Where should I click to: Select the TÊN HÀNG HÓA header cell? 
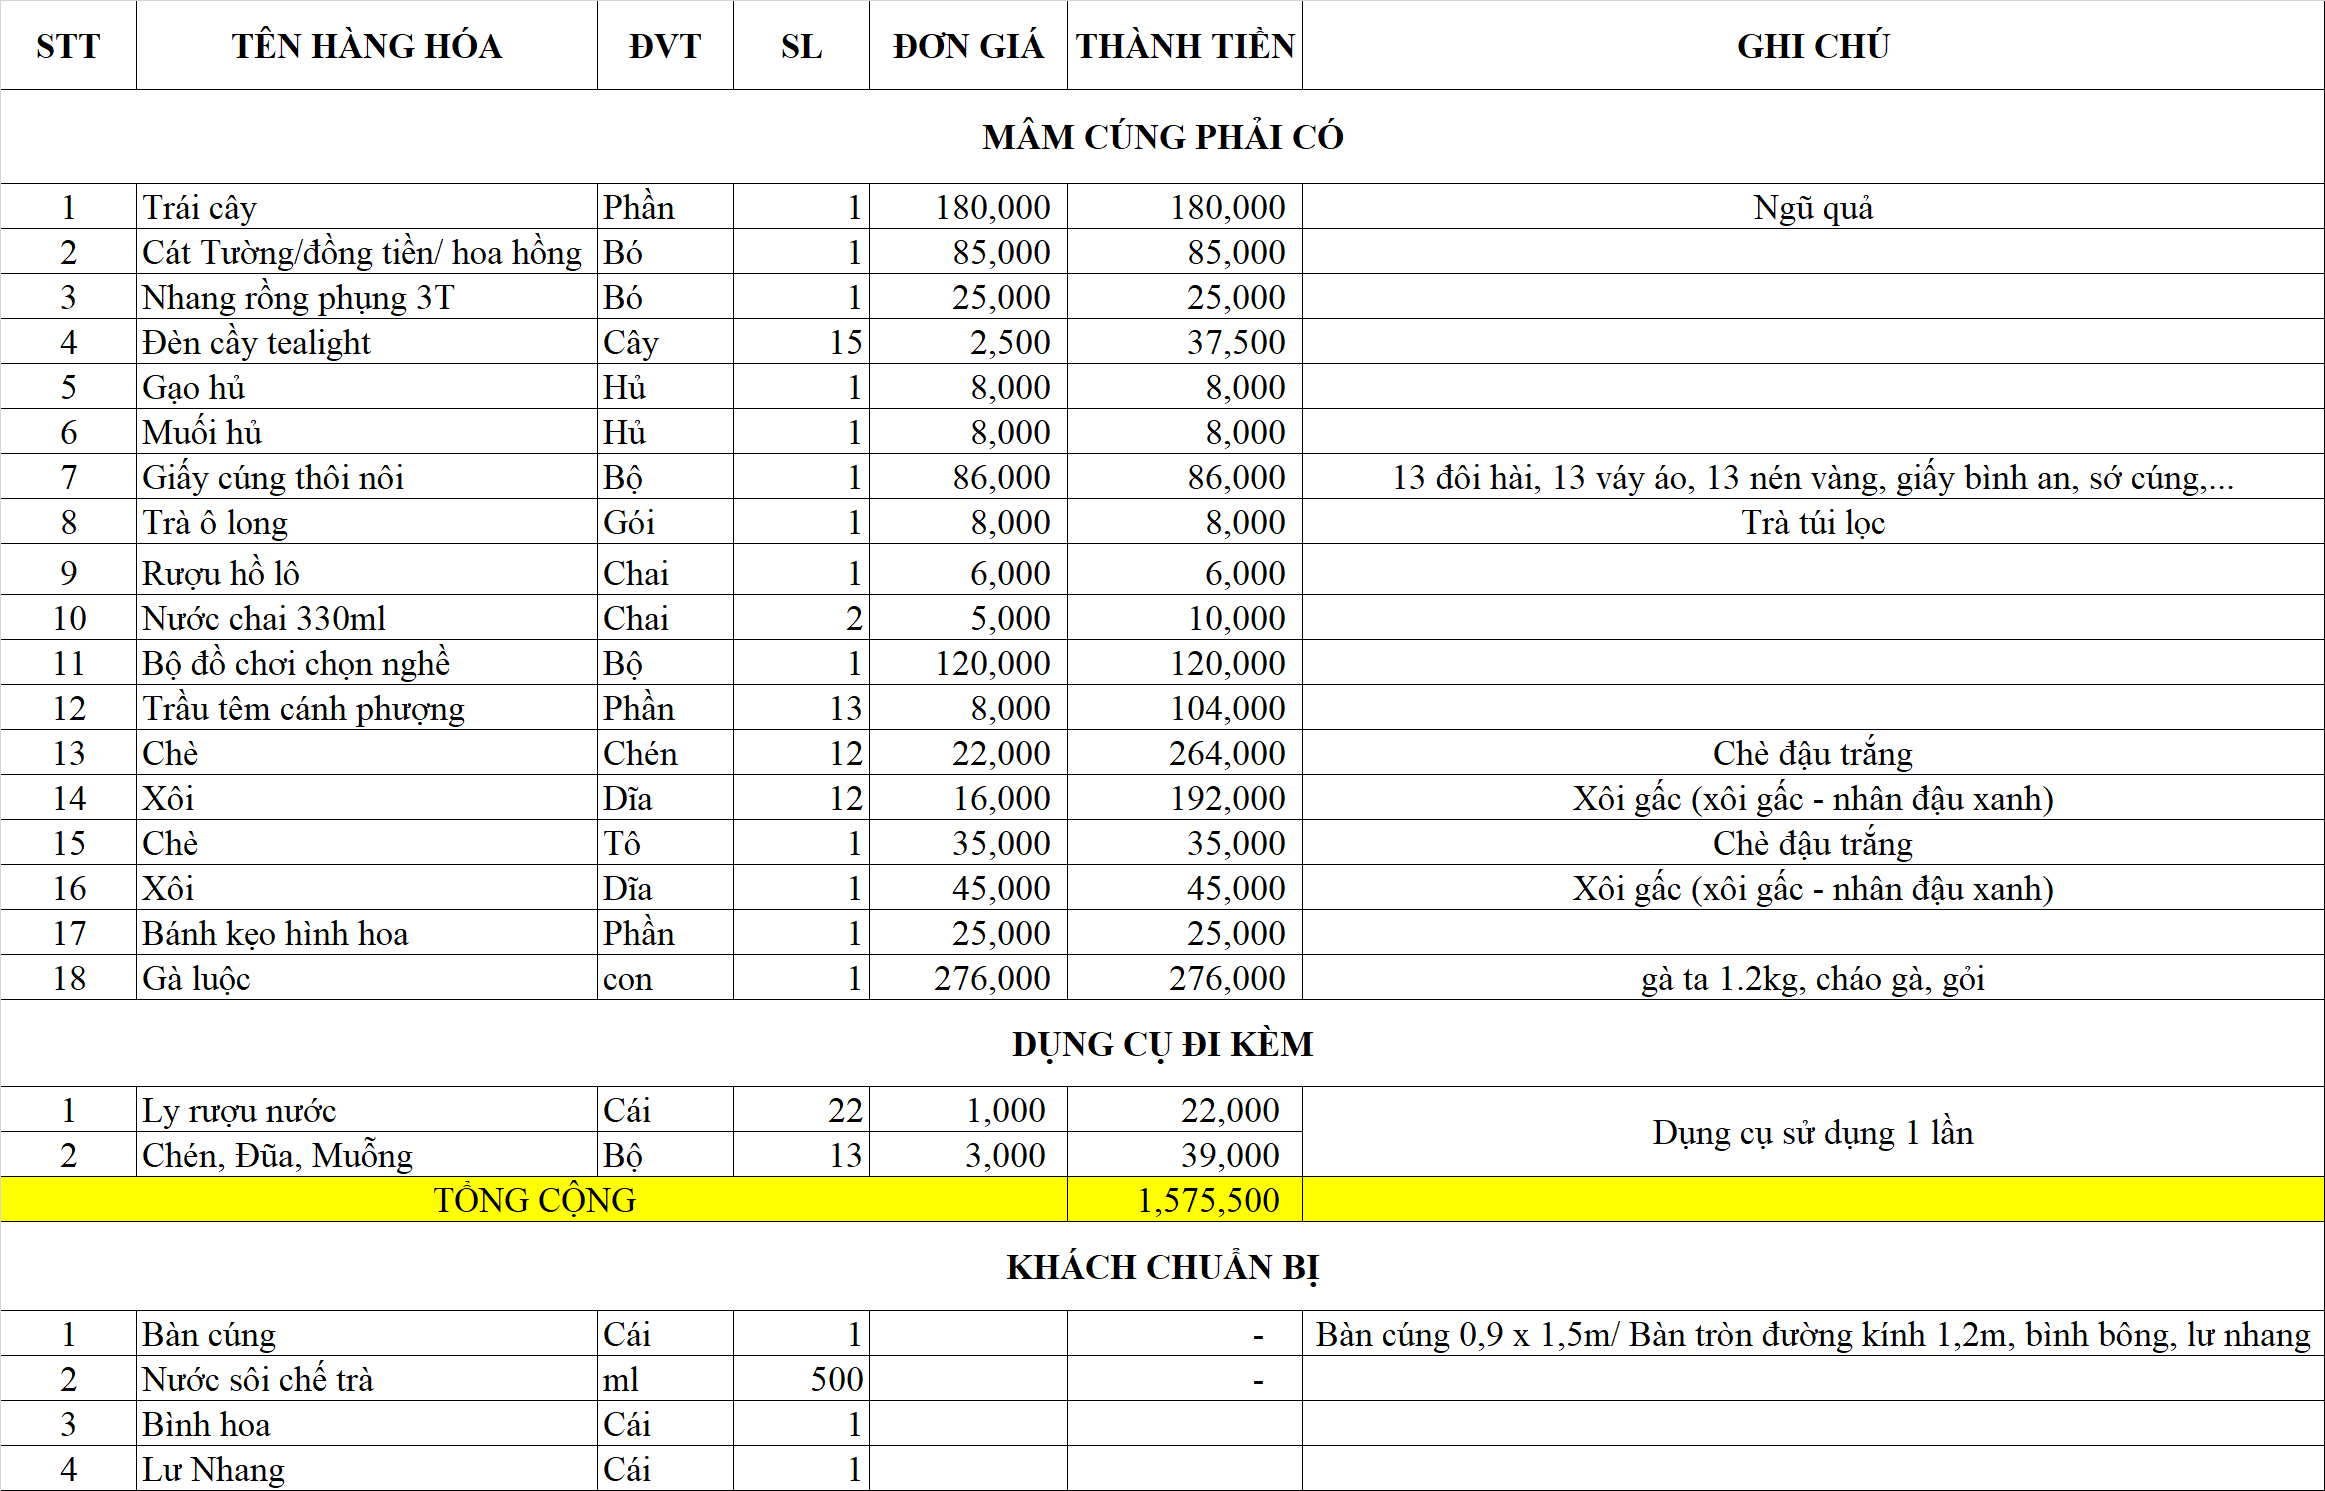coord(366,46)
